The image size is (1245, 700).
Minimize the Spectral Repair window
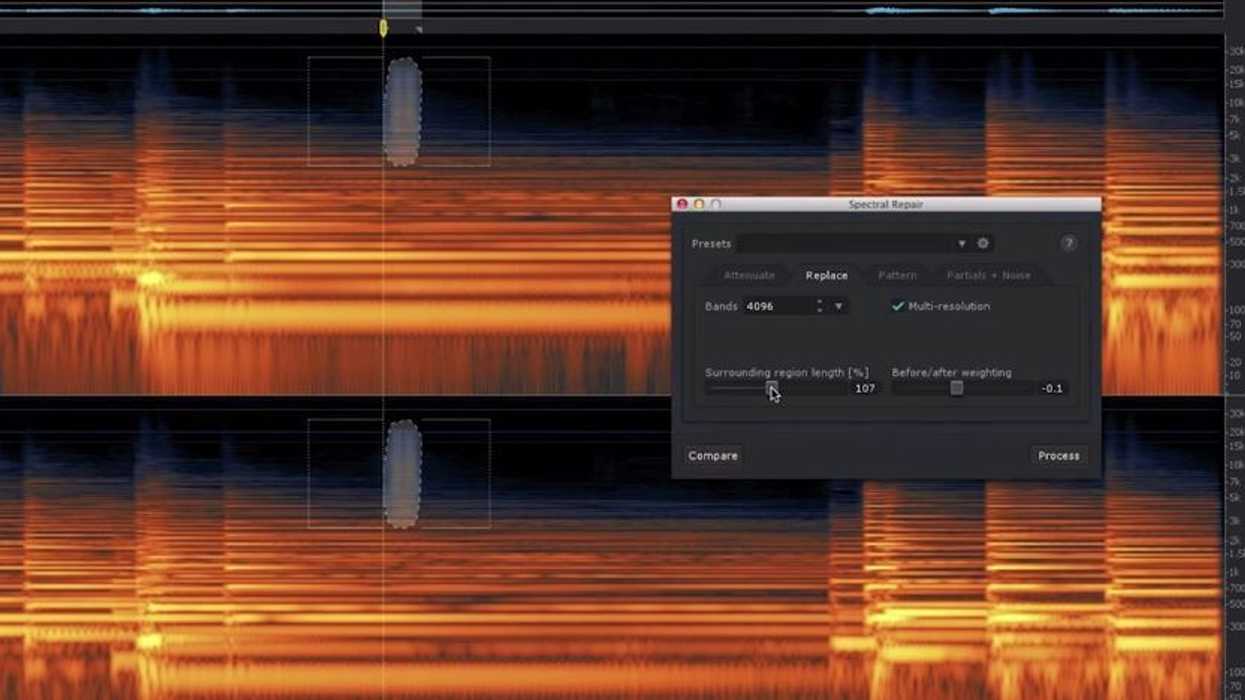[699, 204]
